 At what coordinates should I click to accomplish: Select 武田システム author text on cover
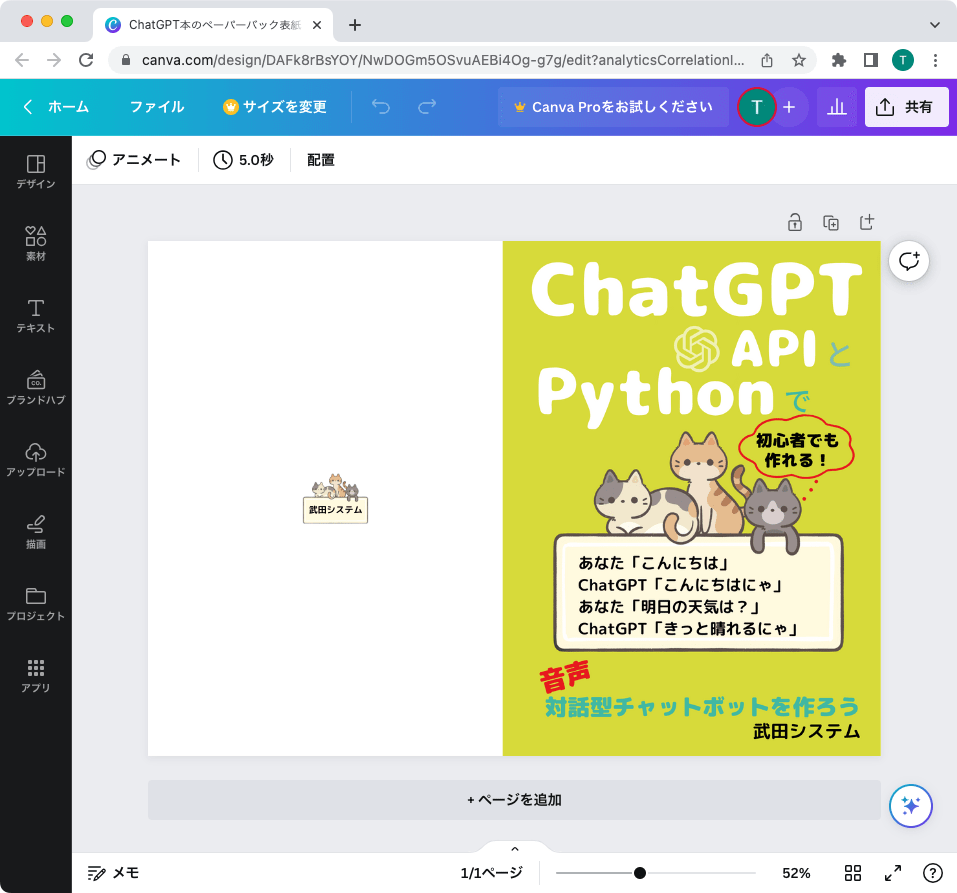tap(806, 731)
